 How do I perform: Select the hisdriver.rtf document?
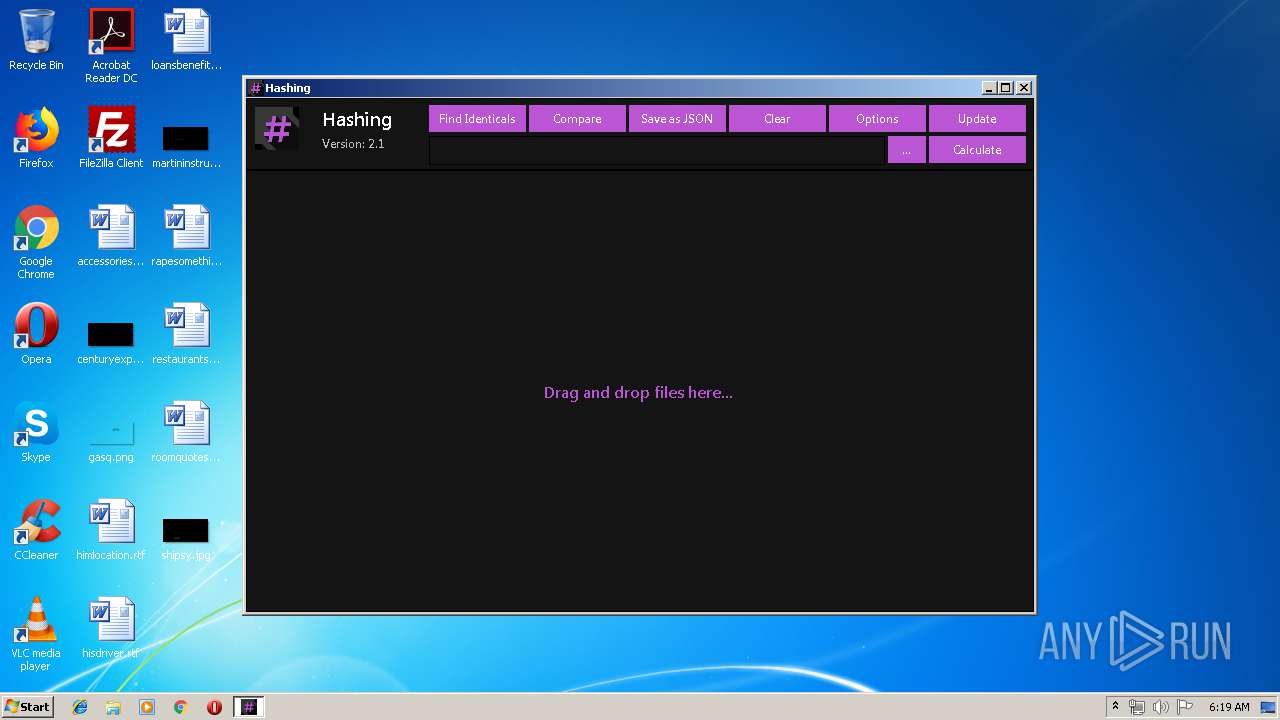pos(111,628)
